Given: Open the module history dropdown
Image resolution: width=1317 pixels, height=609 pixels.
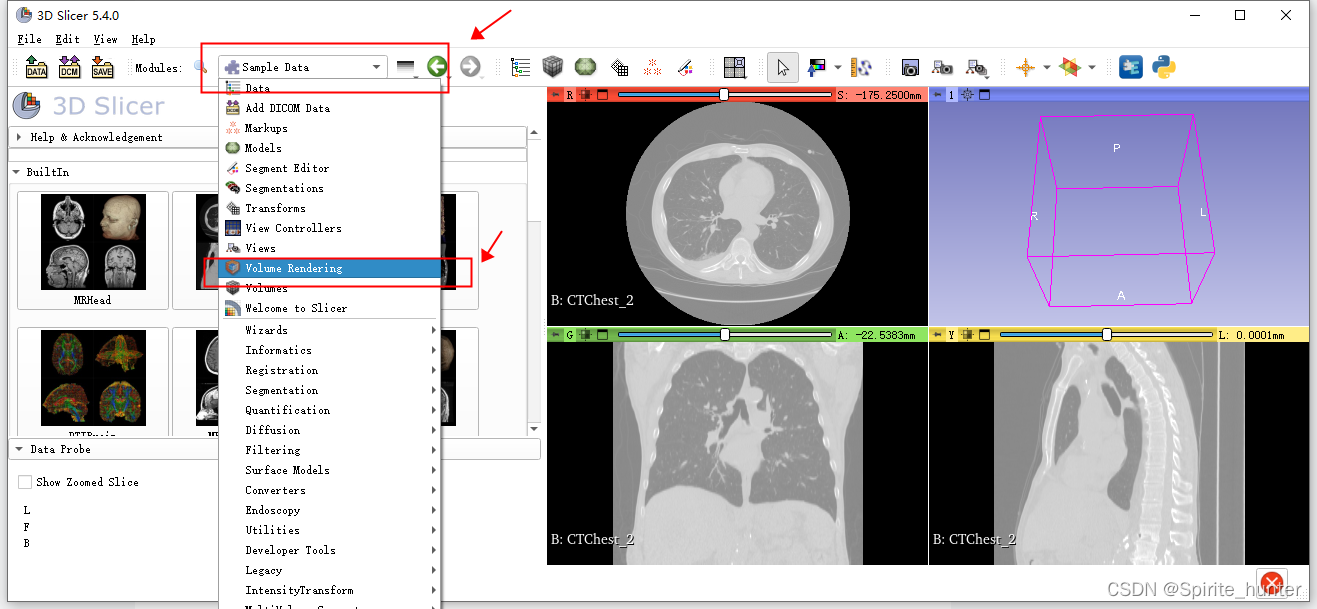Looking at the screenshot, I should (x=406, y=67).
